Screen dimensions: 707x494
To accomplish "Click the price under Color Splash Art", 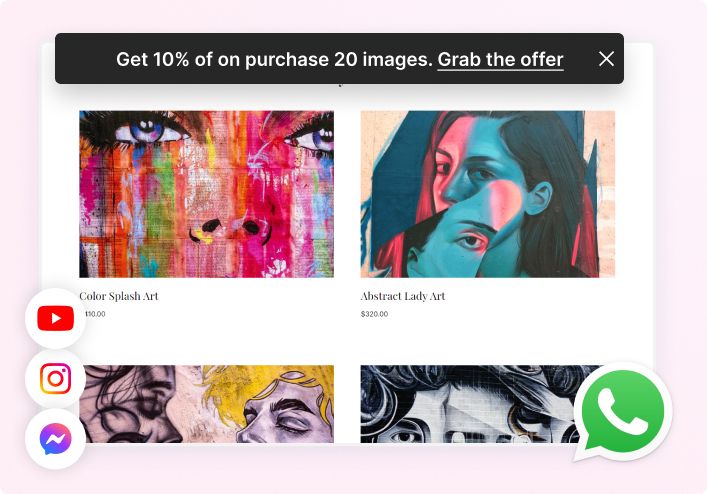I will coord(95,314).
